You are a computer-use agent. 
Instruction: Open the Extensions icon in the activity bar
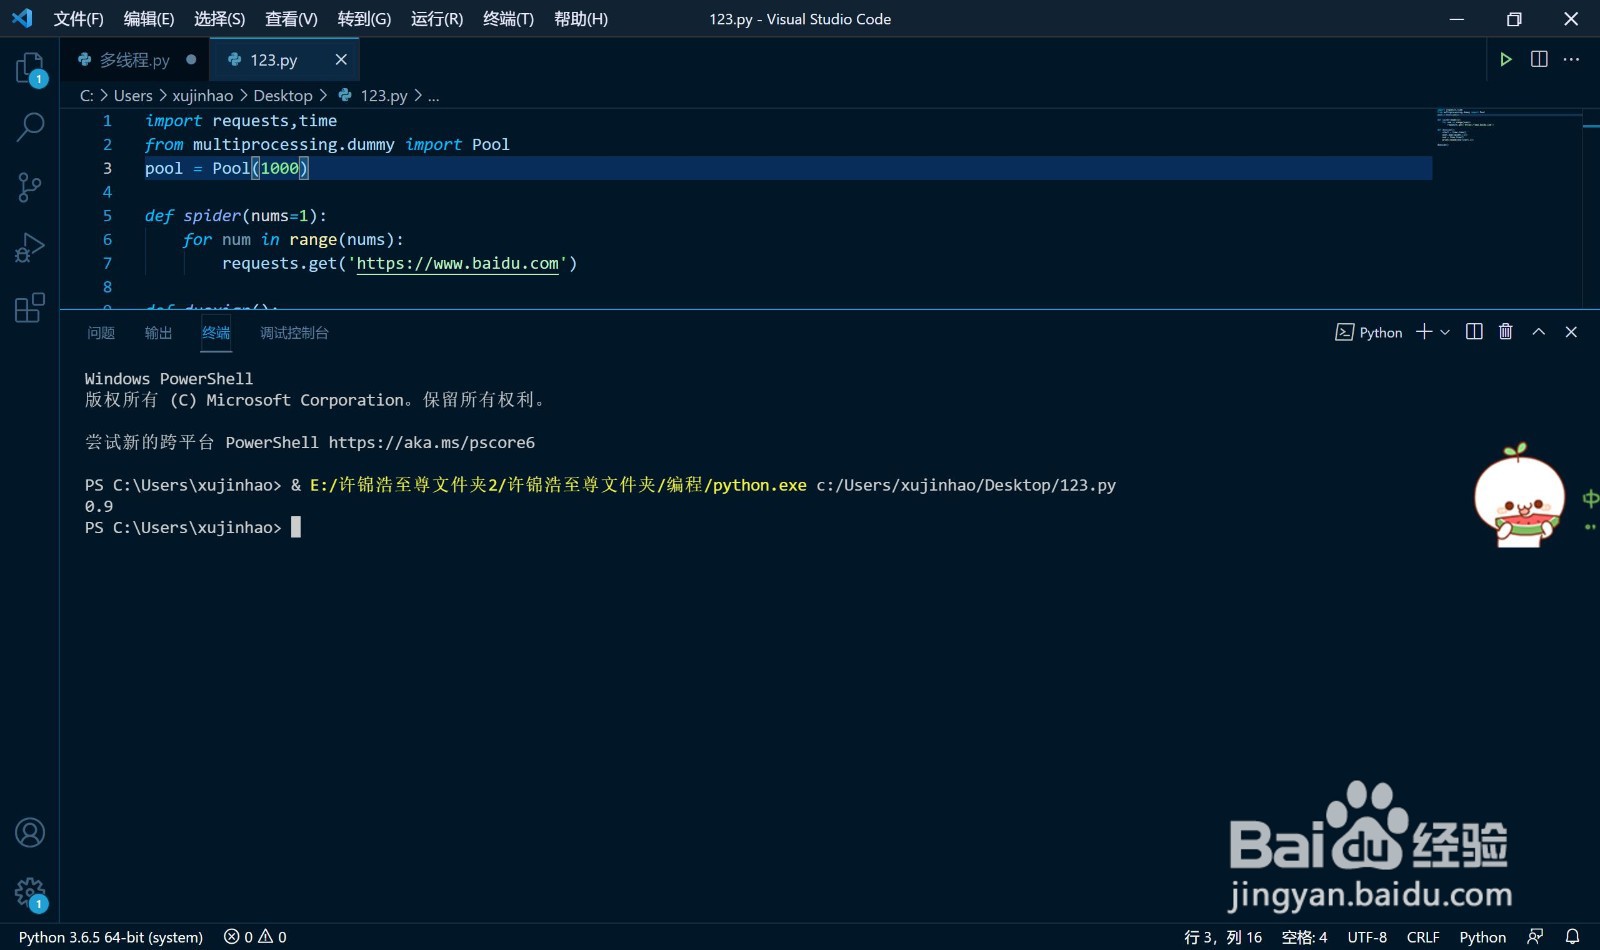[x=30, y=308]
